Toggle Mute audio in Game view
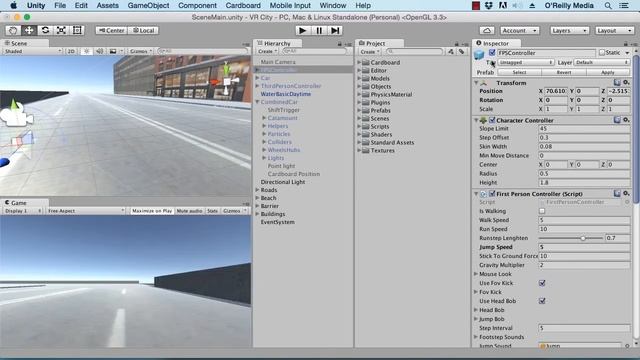Viewport: 640px width, 360px height. pyautogui.click(x=189, y=211)
